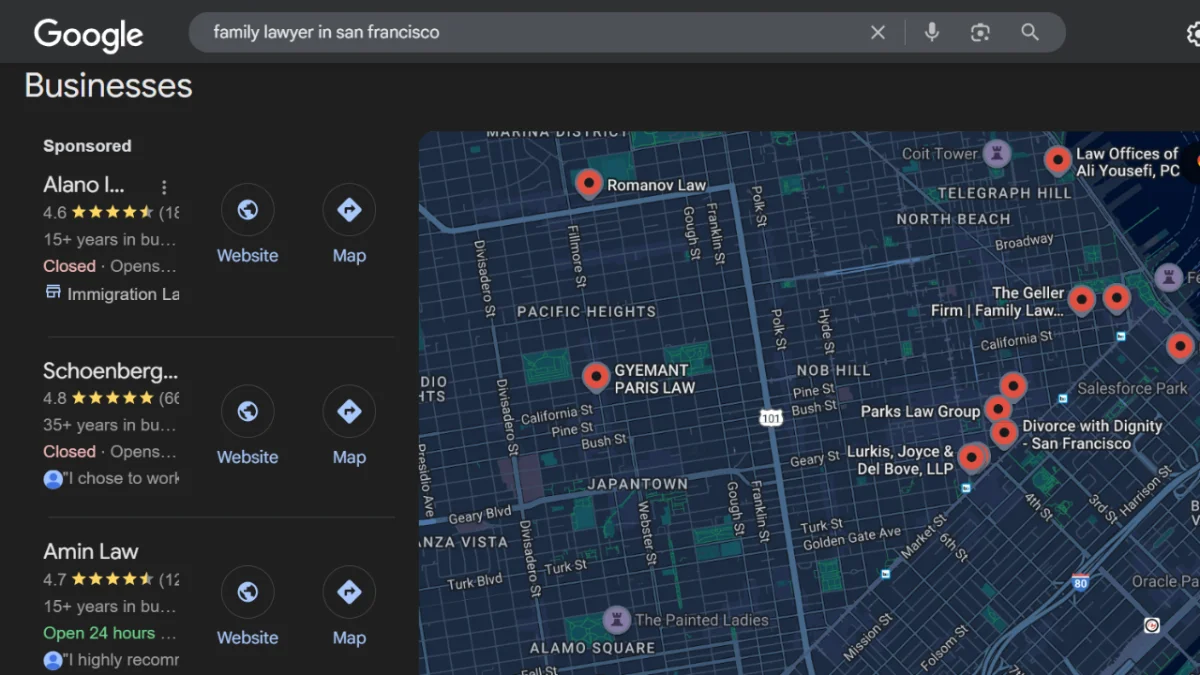
Task: Click the Parks Law Group map pin
Action: [997, 408]
